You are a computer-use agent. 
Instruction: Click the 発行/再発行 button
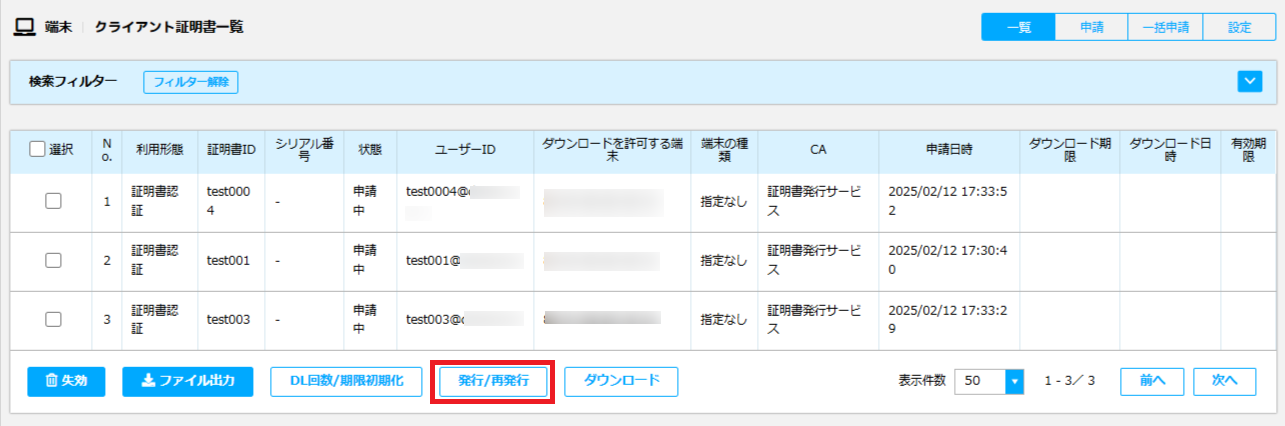pyautogui.click(x=493, y=381)
